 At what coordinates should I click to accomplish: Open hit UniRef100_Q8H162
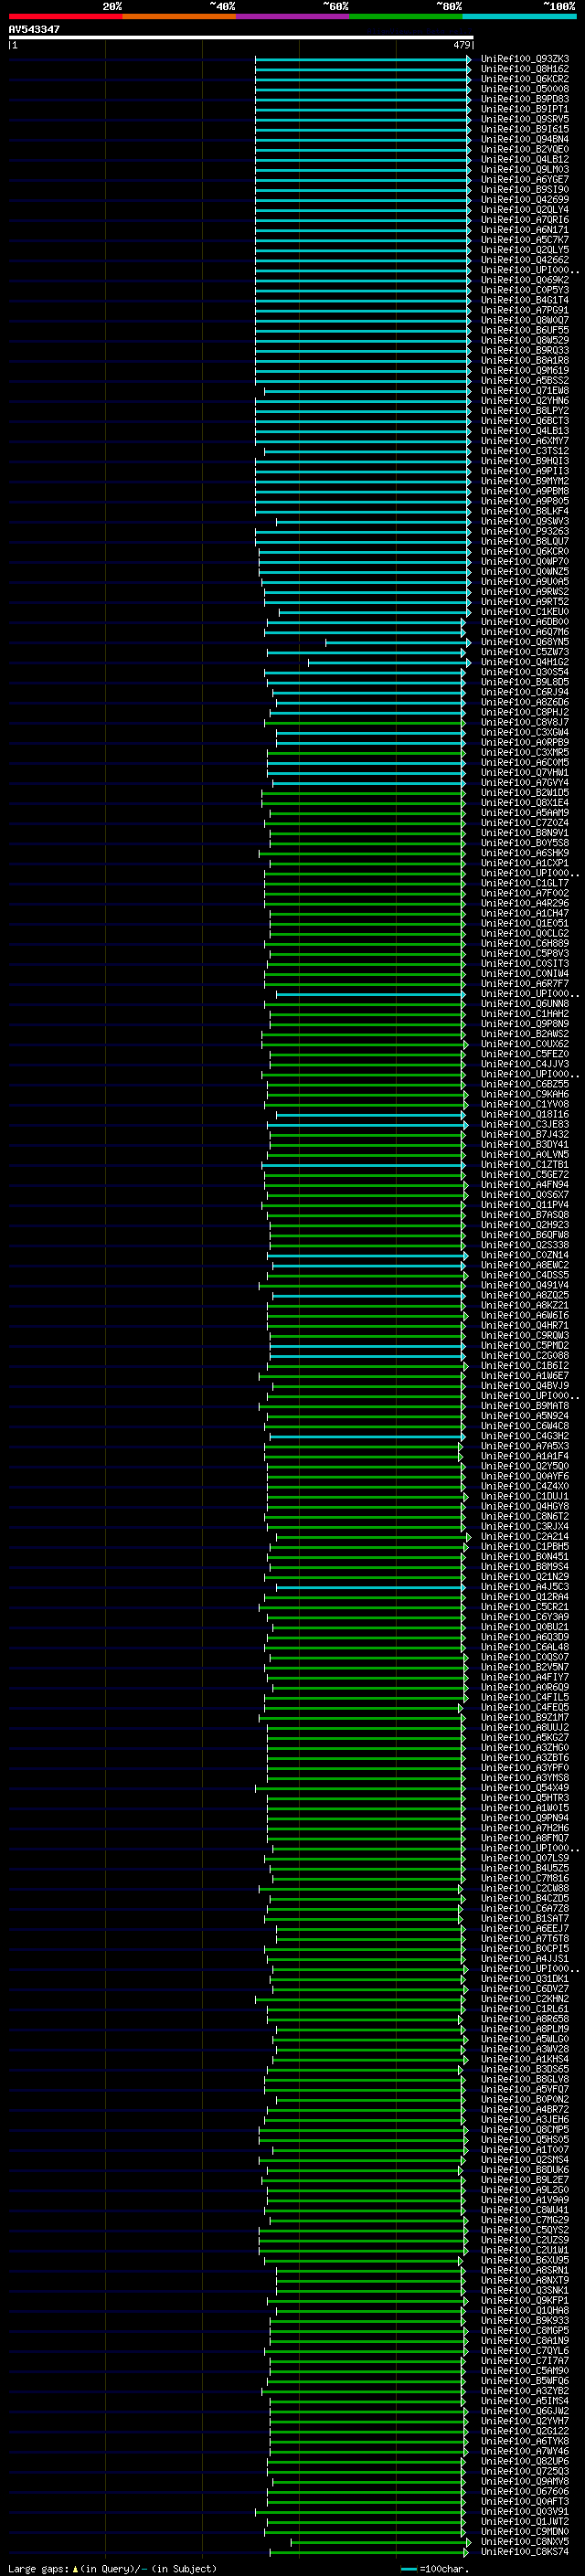click(525, 69)
